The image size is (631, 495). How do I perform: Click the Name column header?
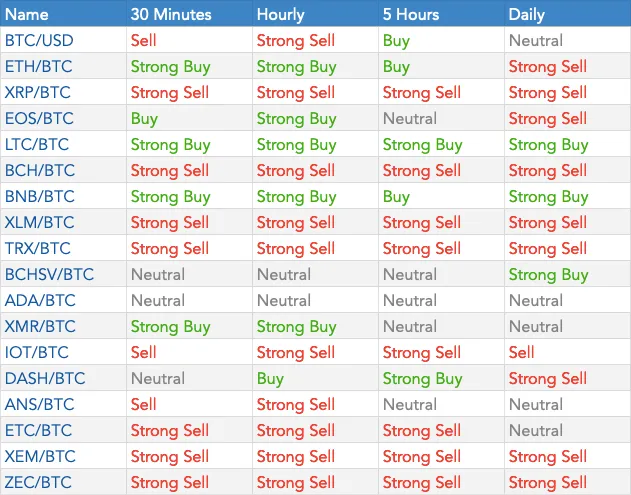coord(27,14)
